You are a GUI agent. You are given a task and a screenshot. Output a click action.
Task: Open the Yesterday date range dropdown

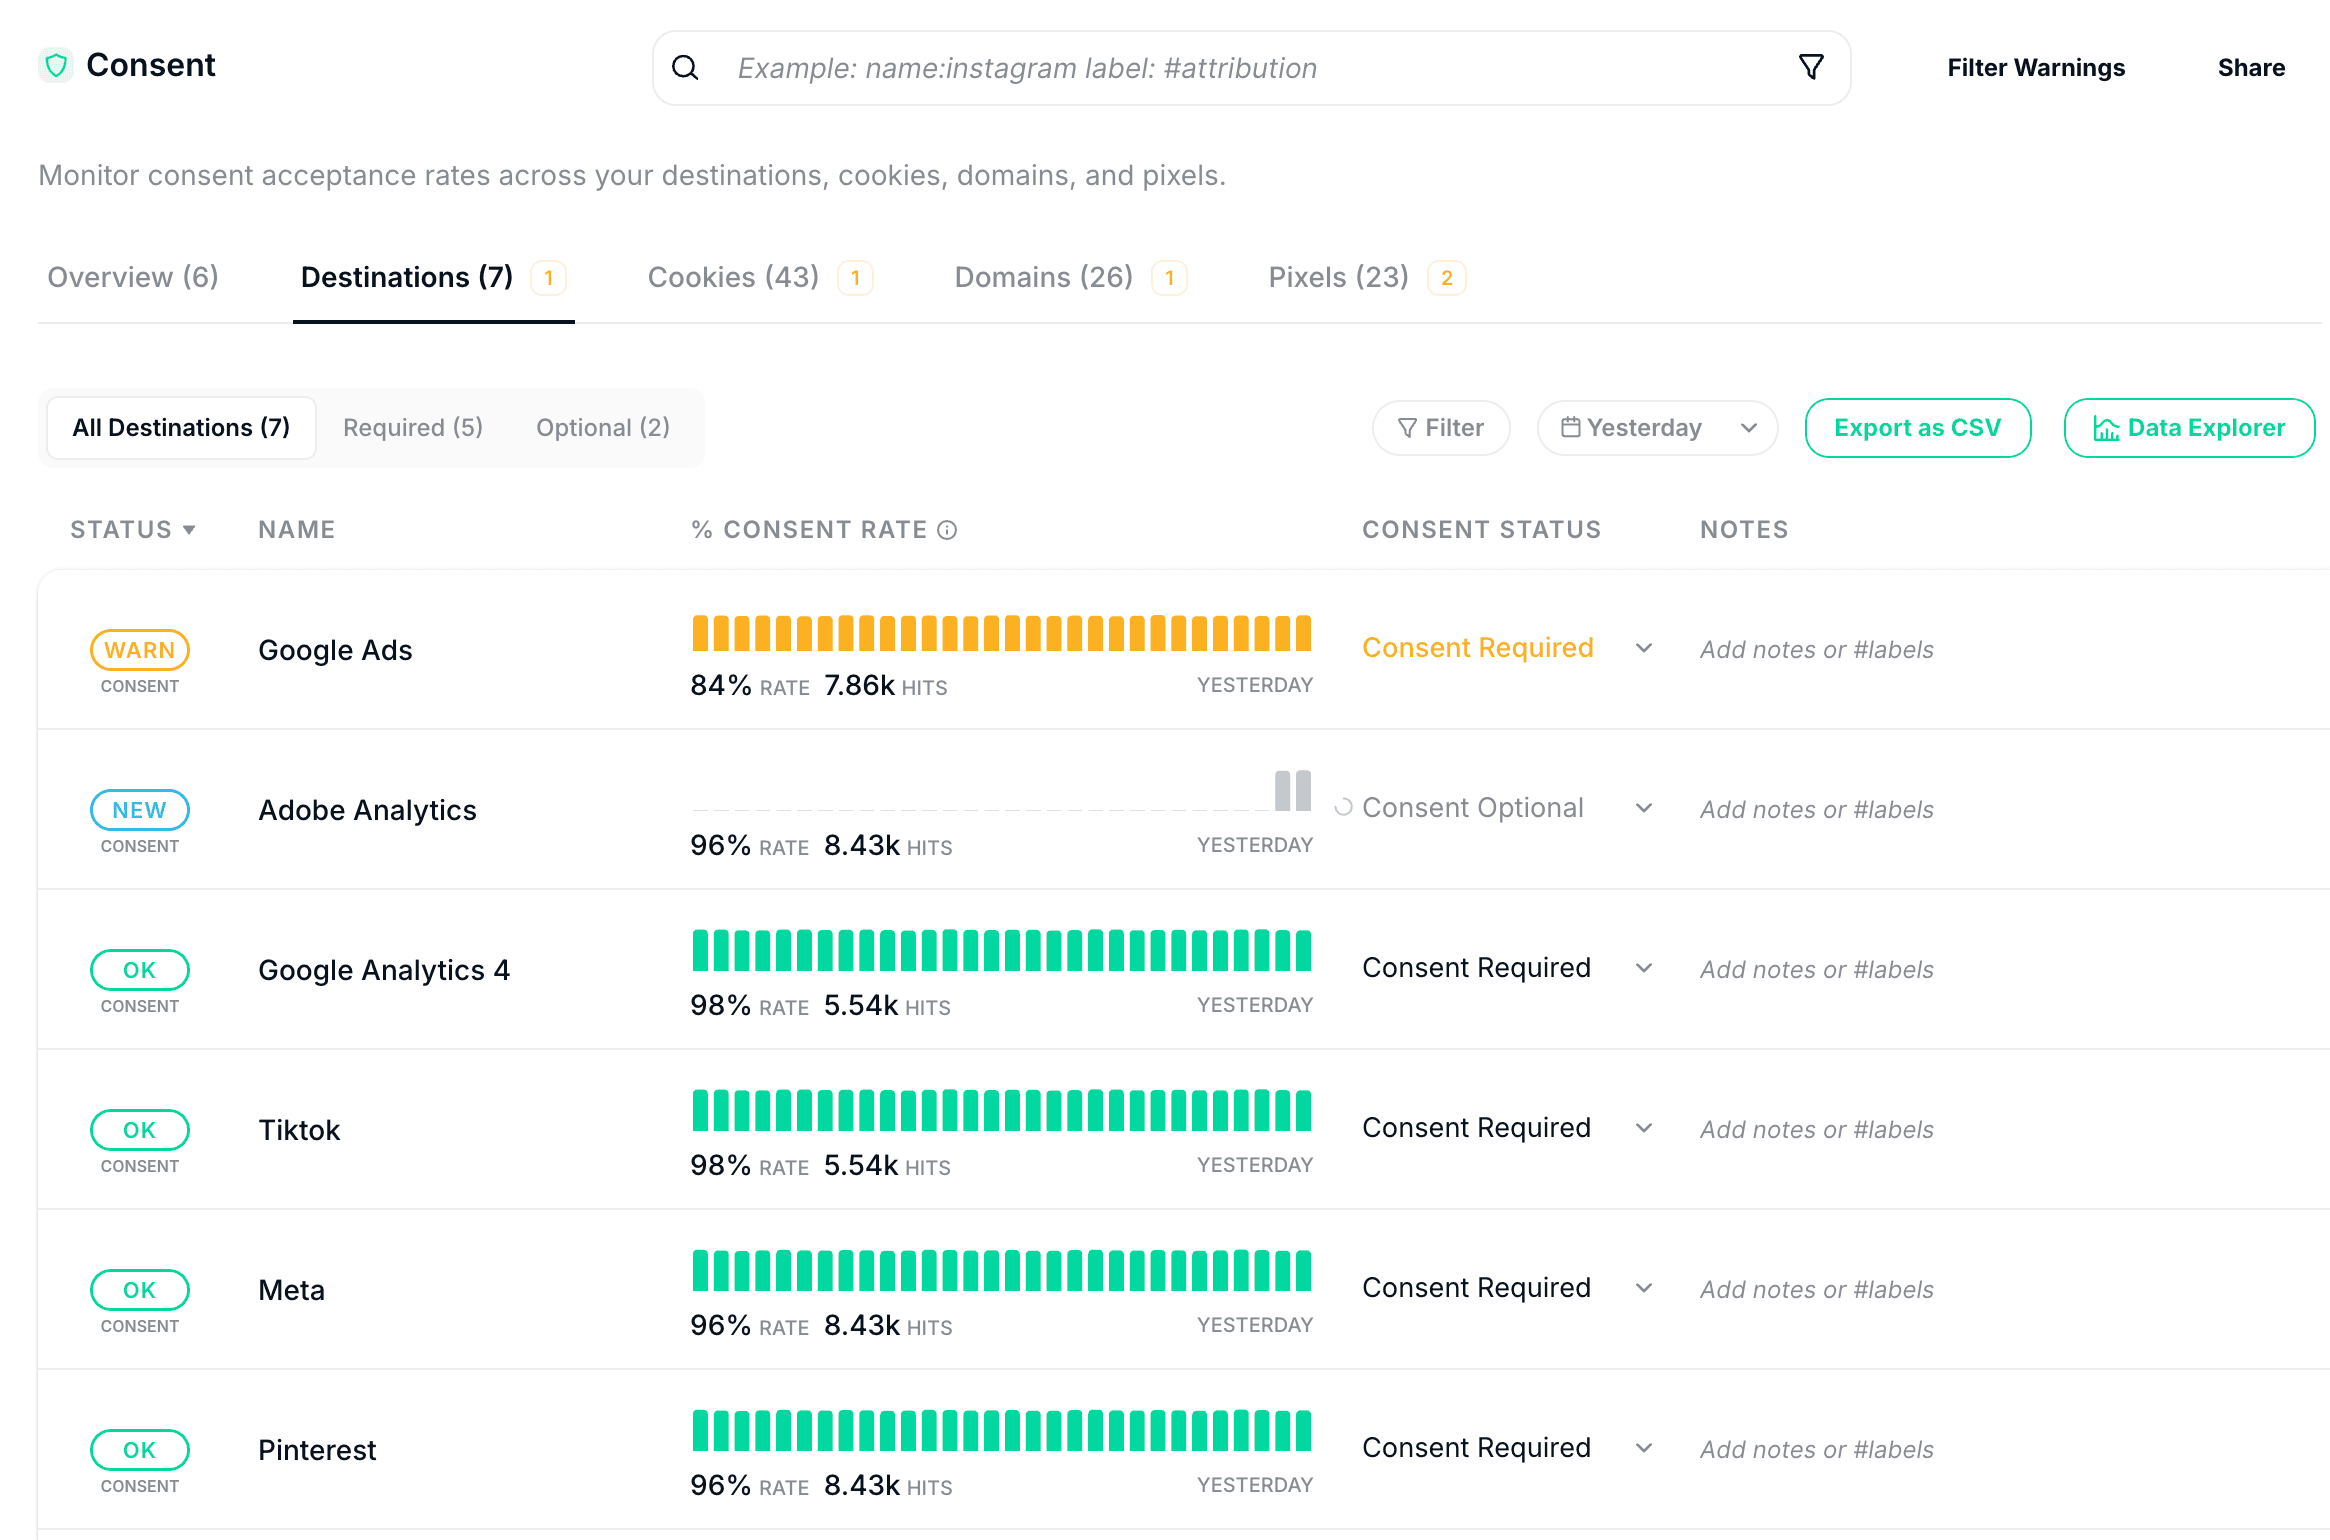tap(1657, 428)
